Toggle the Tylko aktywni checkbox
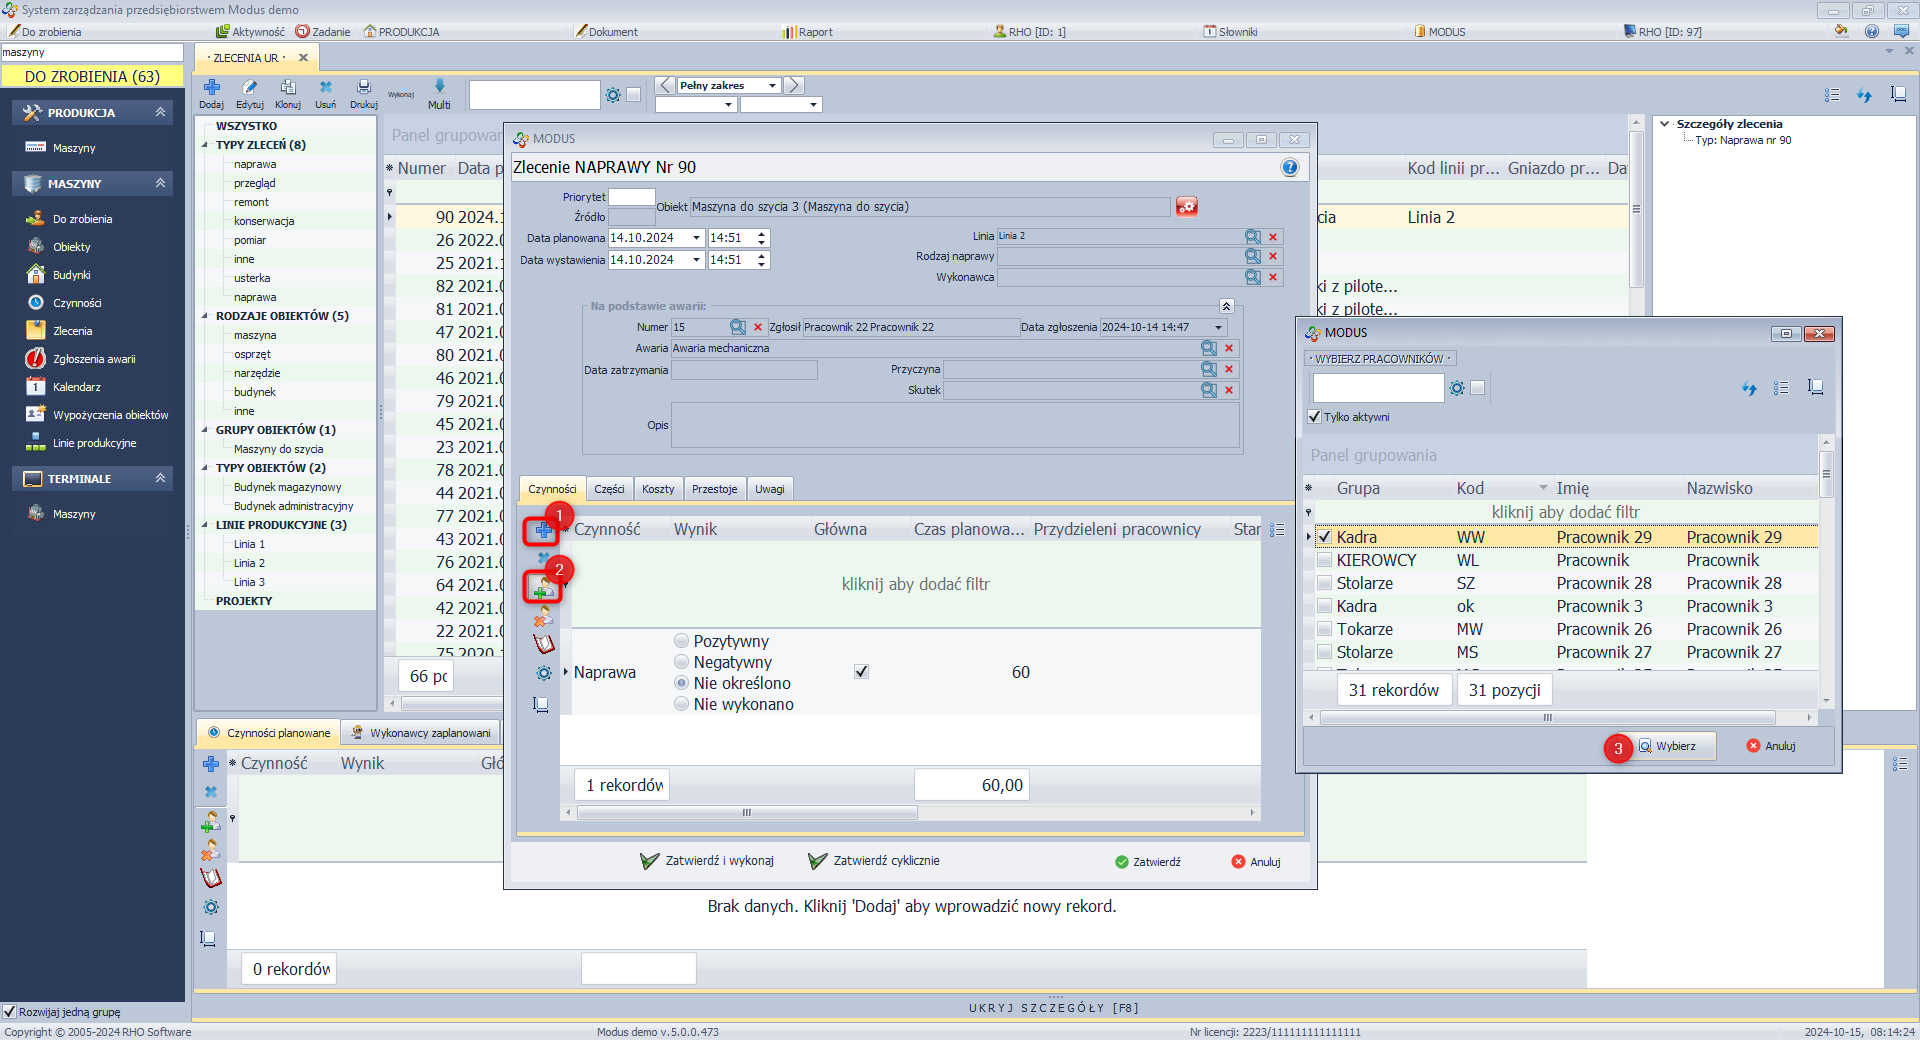This screenshot has height=1040, width=1920. pos(1315,417)
